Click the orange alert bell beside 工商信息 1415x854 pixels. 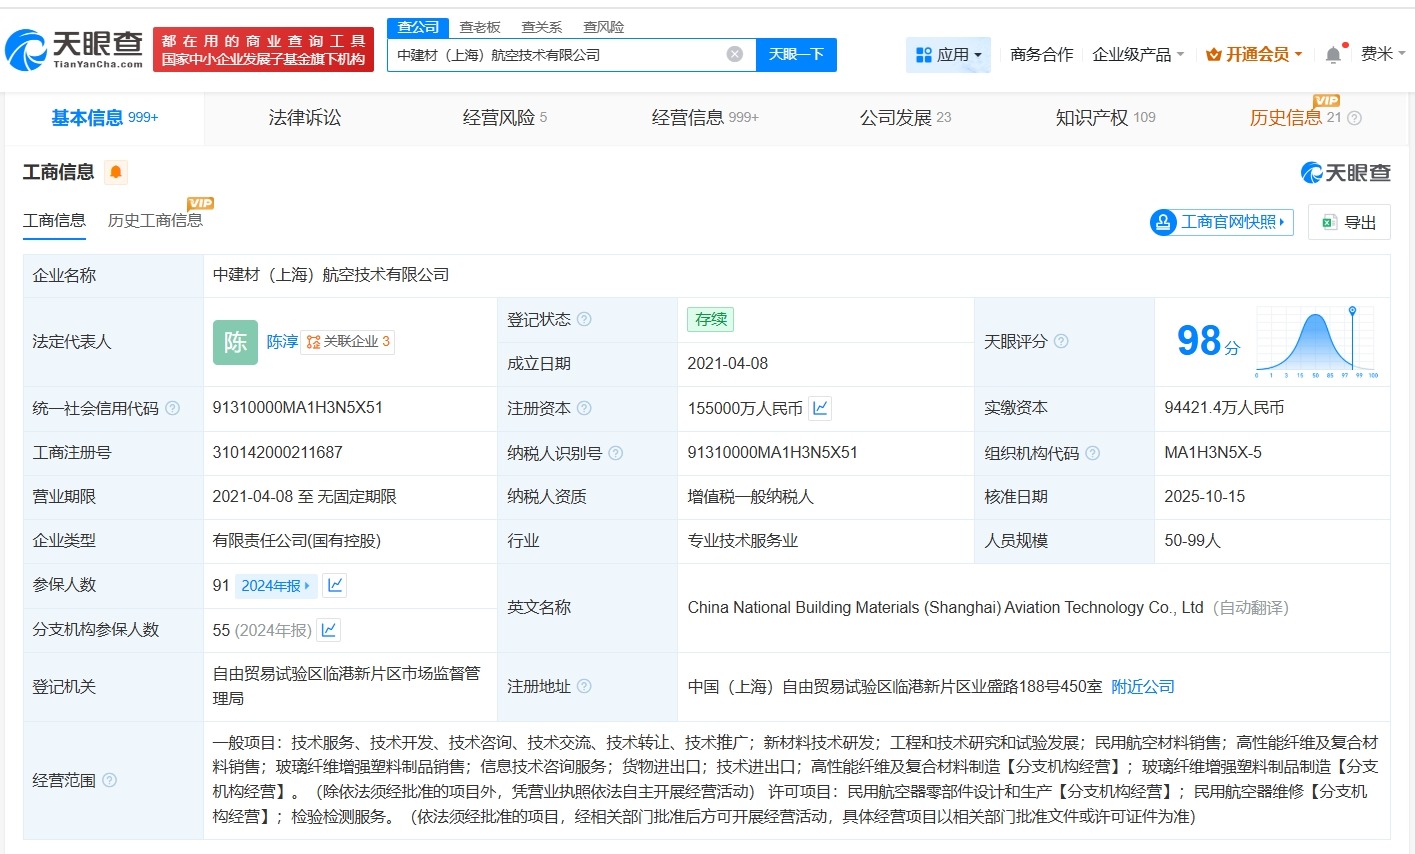[x=116, y=172]
